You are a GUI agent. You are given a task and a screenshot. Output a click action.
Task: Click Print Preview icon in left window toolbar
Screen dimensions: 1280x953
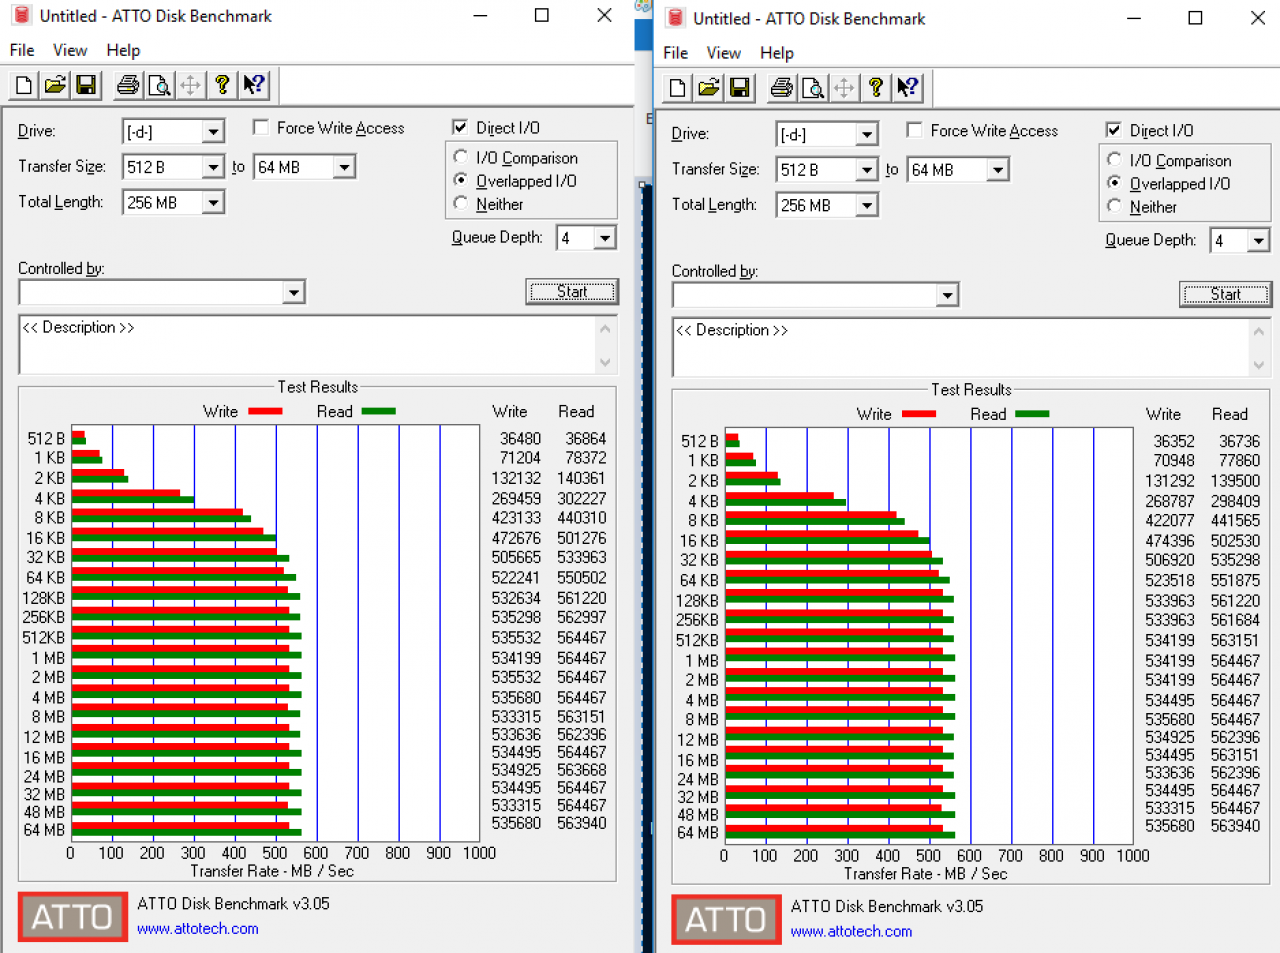(x=159, y=85)
